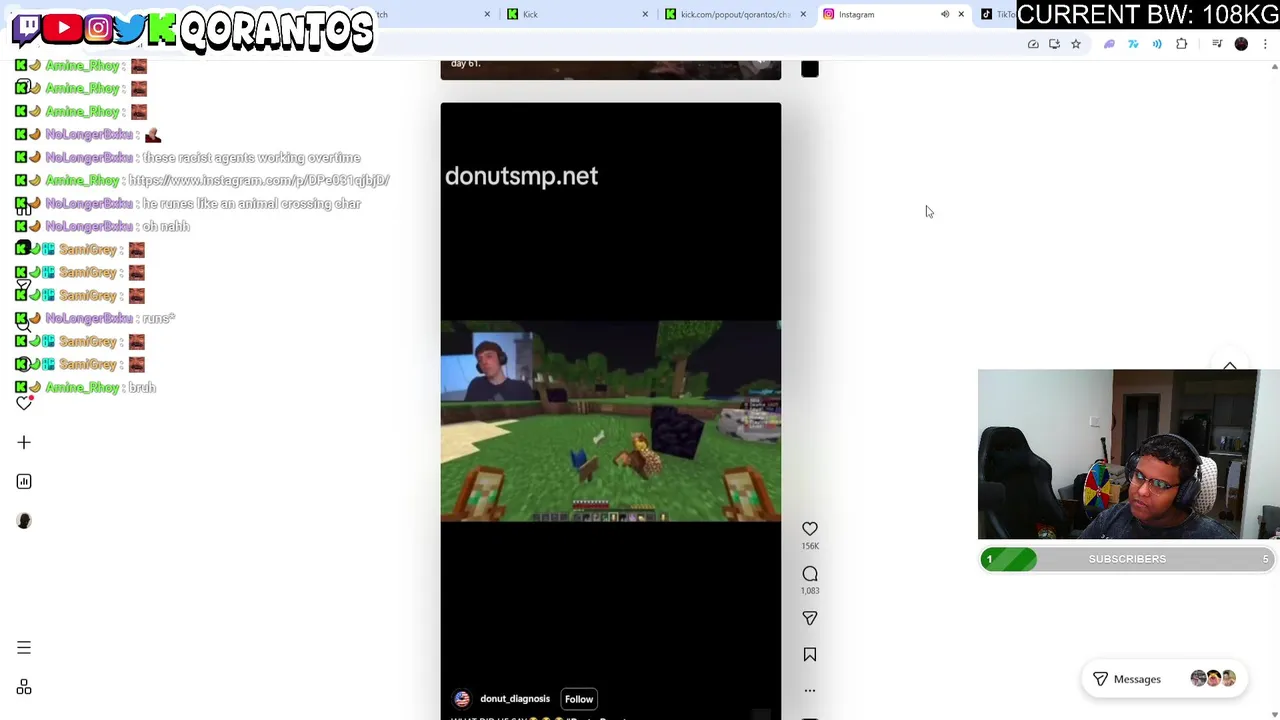This screenshot has height=720, width=1280.
Task: Bookmark this page with the star icon
Action: pos(1076,44)
